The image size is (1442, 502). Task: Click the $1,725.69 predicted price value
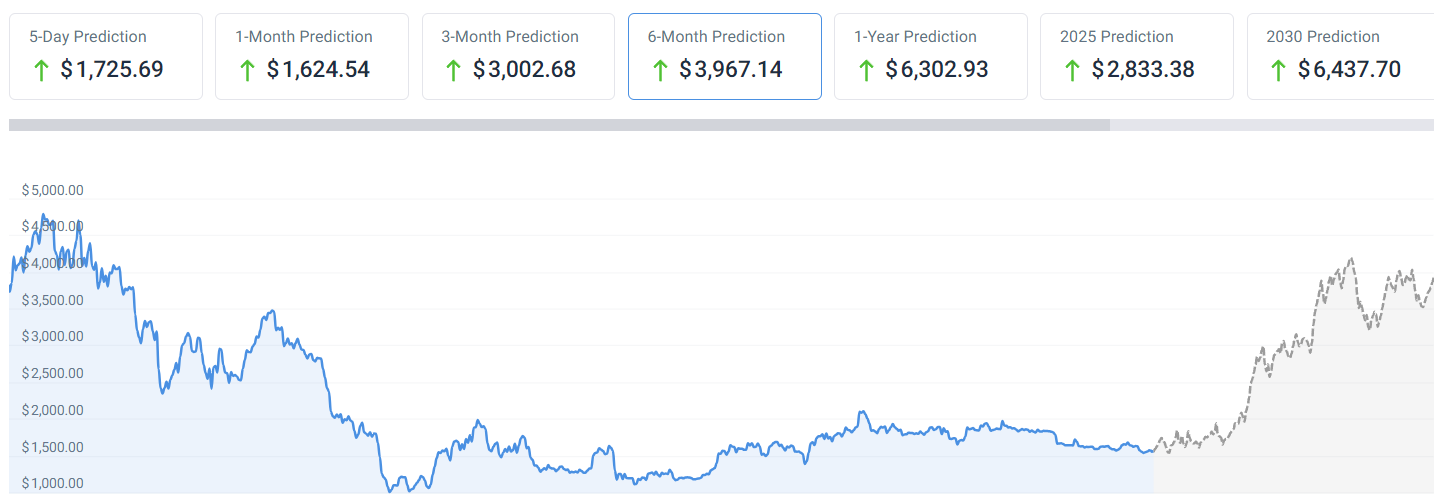click(x=112, y=70)
